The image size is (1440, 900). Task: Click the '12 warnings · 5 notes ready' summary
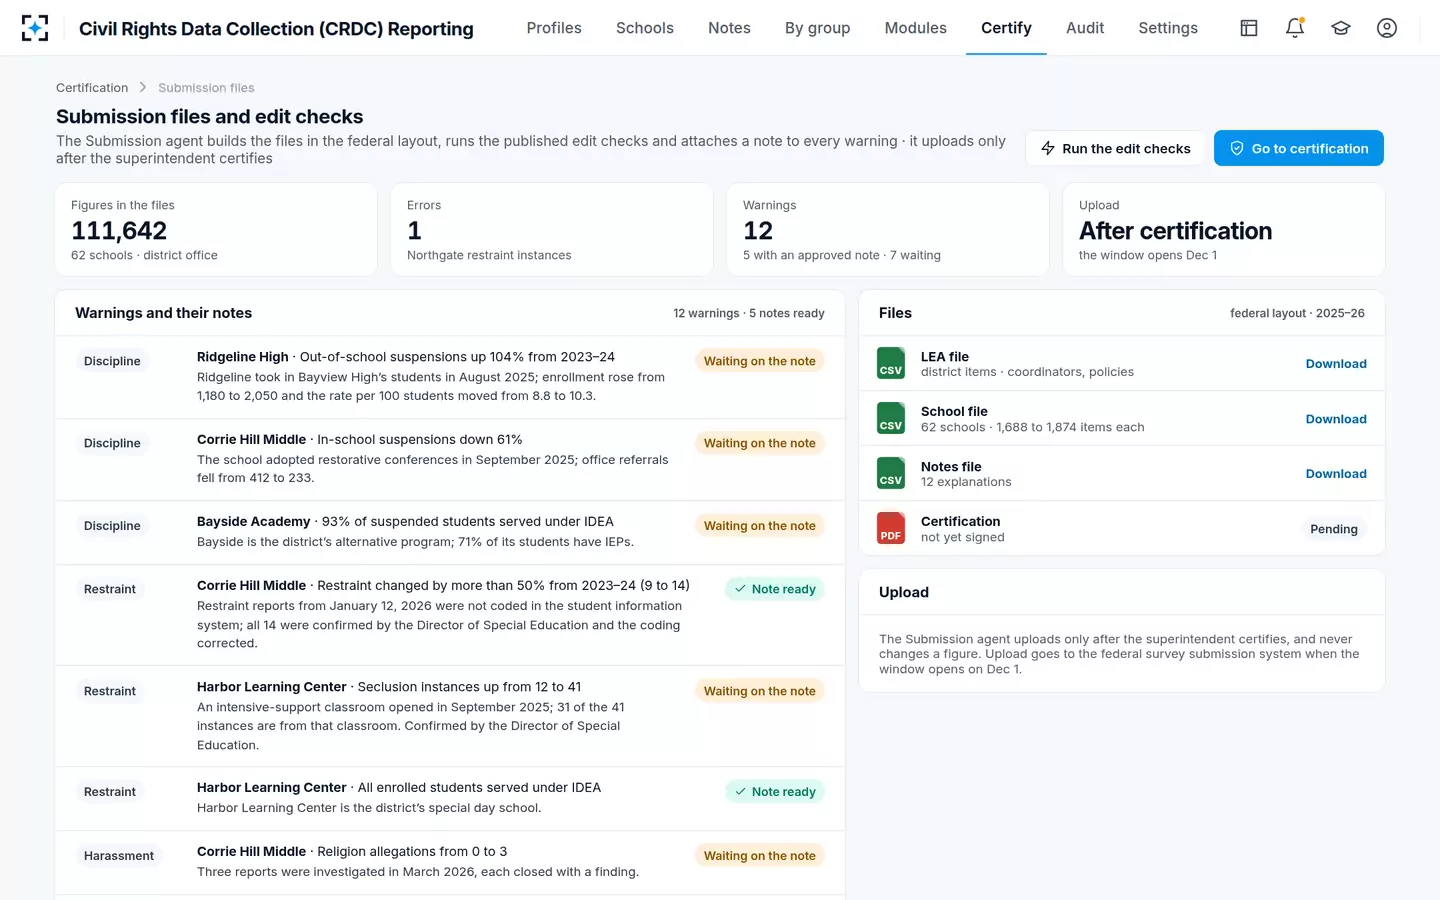749,313
